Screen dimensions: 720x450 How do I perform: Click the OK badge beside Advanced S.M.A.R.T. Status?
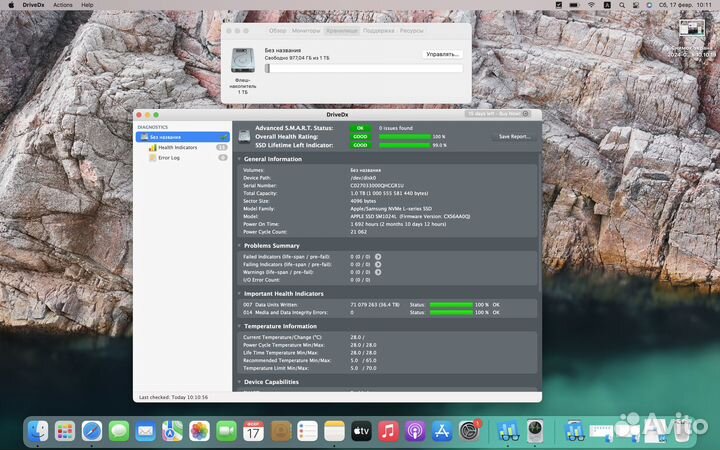click(x=360, y=128)
